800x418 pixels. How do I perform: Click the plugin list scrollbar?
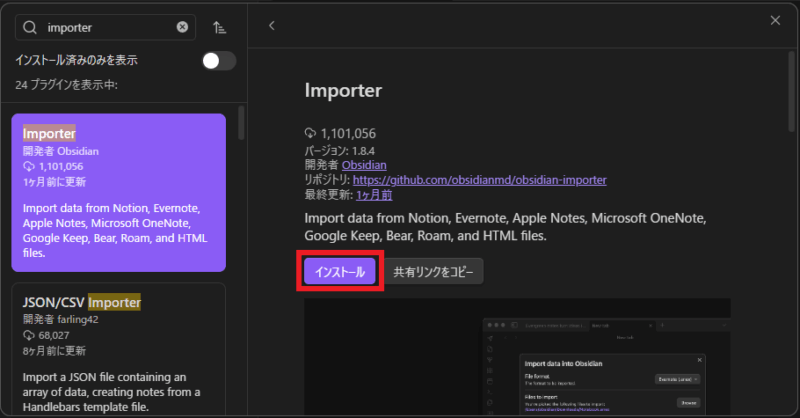click(x=241, y=122)
